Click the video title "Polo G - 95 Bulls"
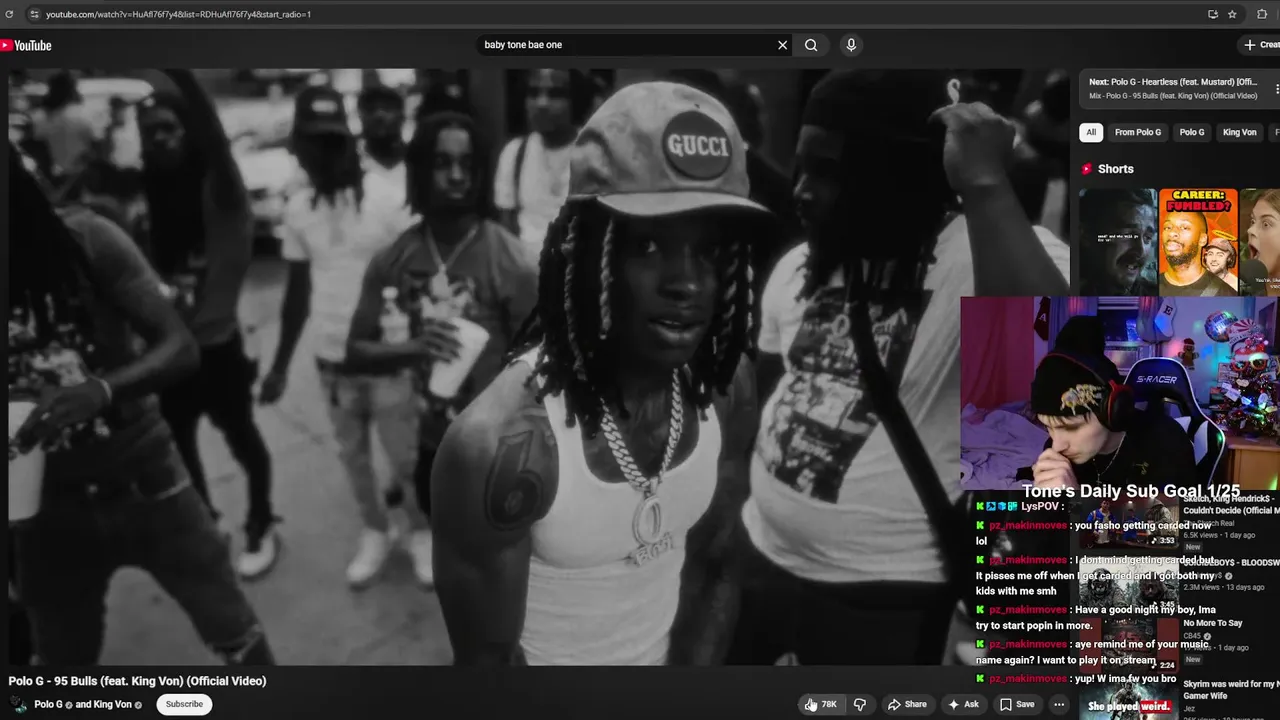Image resolution: width=1280 pixels, height=720 pixels. coord(137,681)
